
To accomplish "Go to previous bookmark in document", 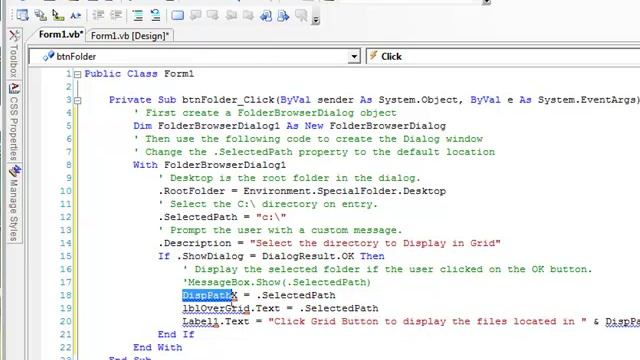I will (266, 16).
